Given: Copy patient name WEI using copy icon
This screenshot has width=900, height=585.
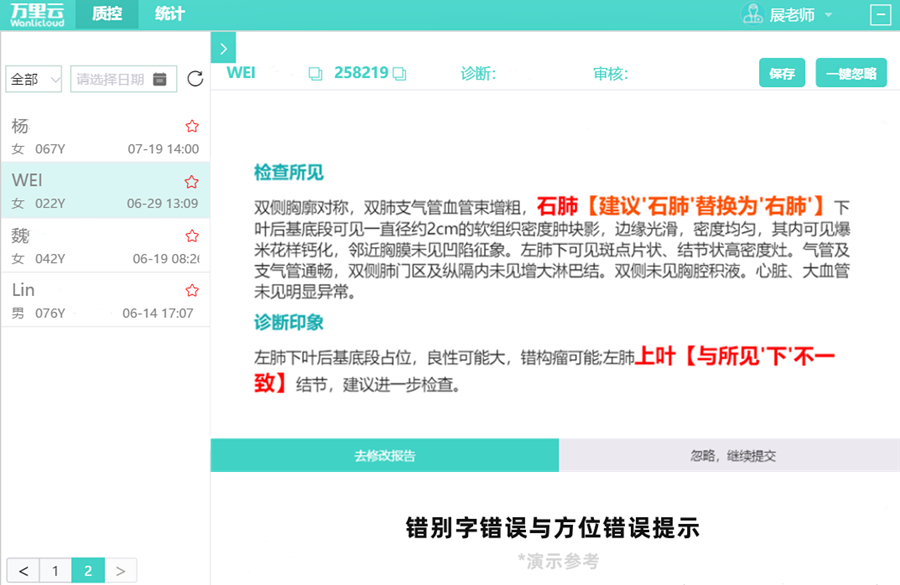Looking at the screenshot, I should pos(315,73).
